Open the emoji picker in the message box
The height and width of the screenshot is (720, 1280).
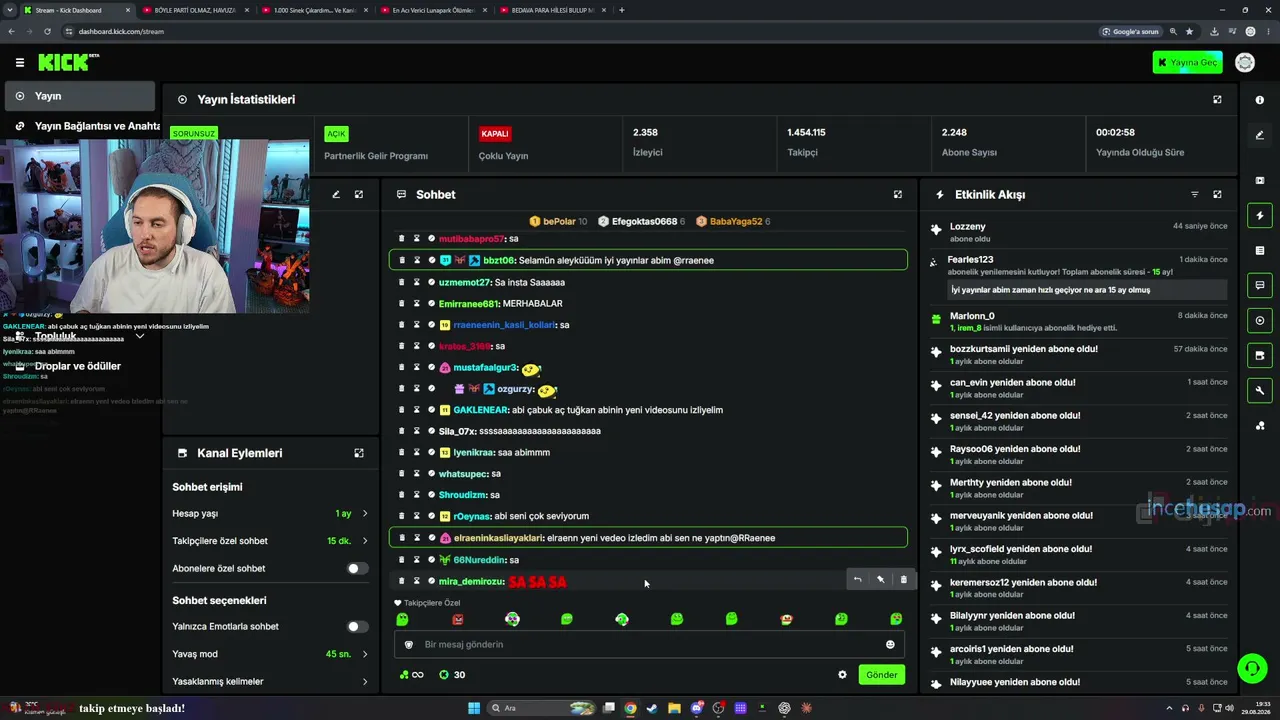pyautogui.click(x=890, y=645)
